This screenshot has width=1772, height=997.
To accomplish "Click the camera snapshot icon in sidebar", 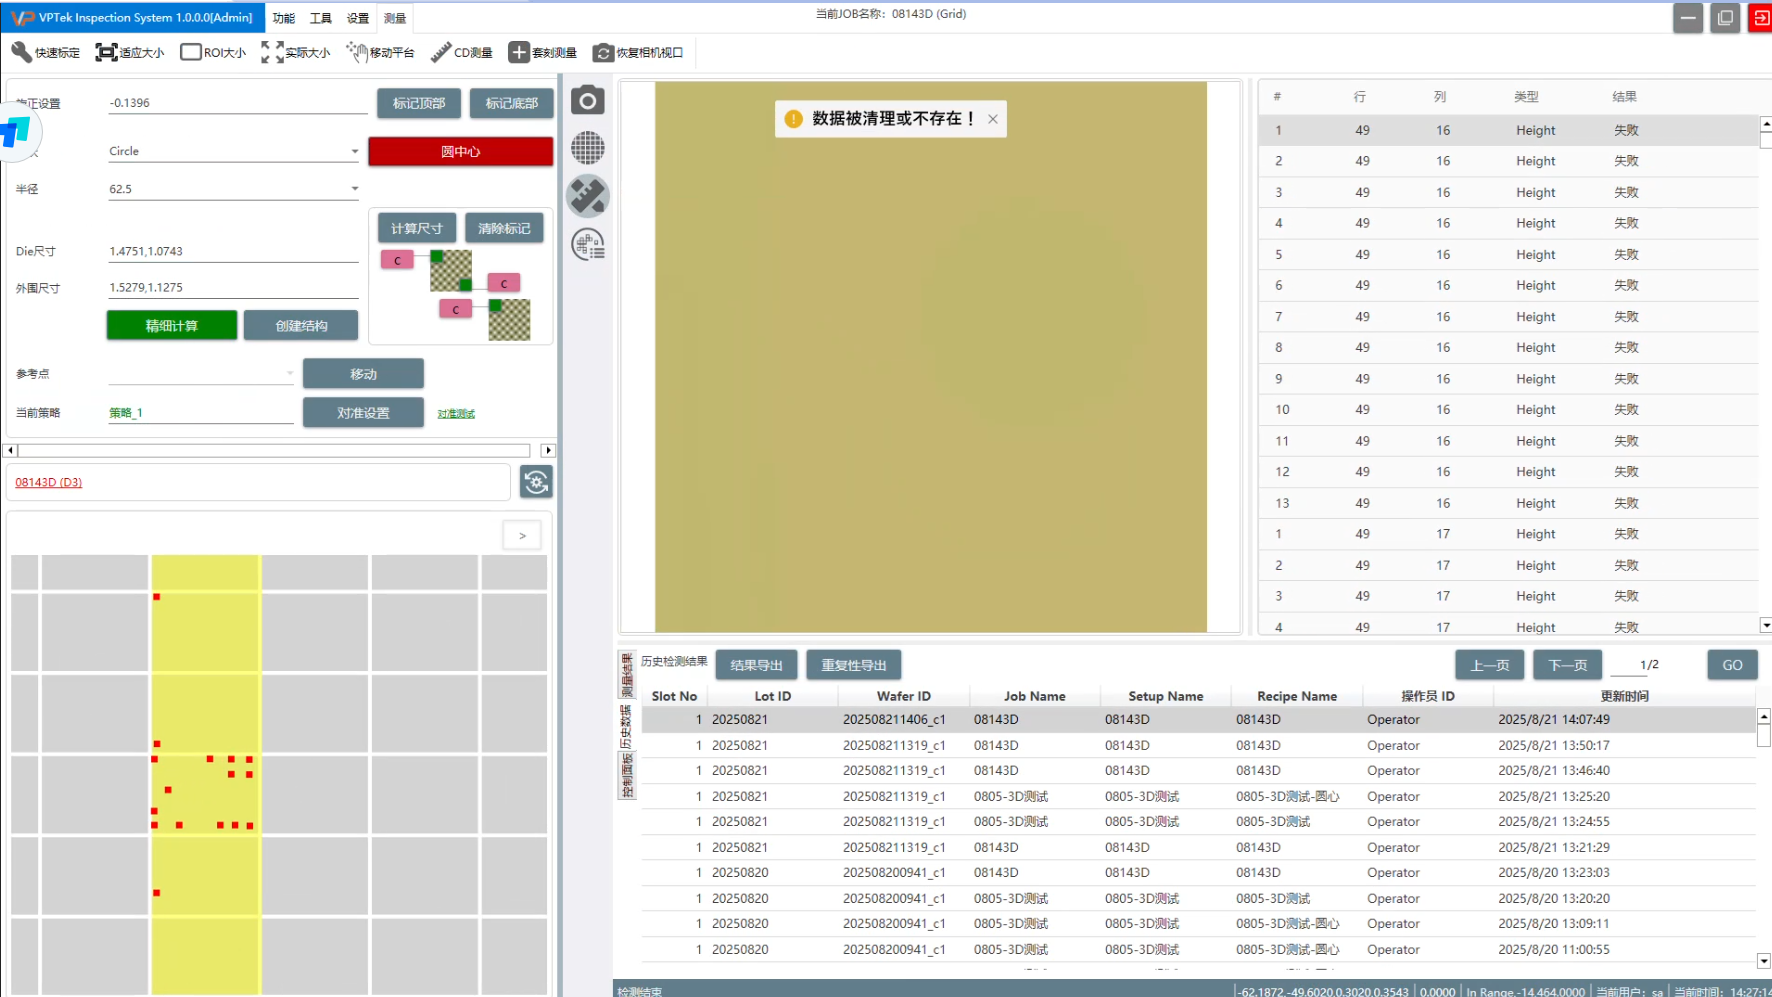I will tap(588, 100).
